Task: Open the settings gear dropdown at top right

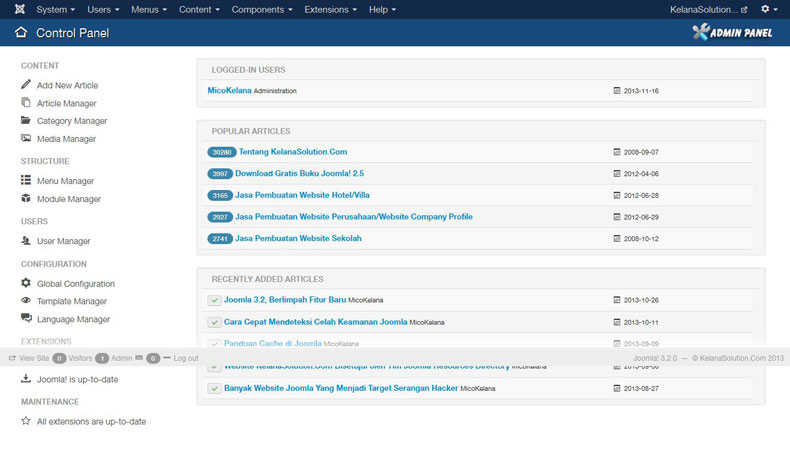Action: (x=769, y=9)
